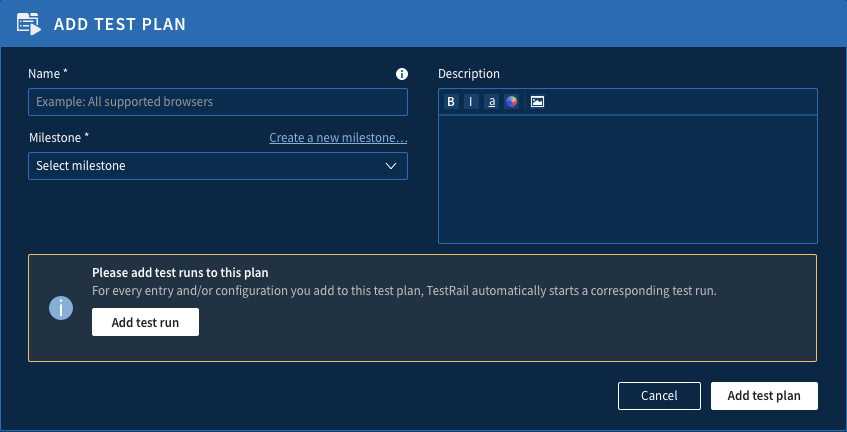This screenshot has height=432, width=847.
Task: Open the Create a new milestone link
Action: [338, 138]
